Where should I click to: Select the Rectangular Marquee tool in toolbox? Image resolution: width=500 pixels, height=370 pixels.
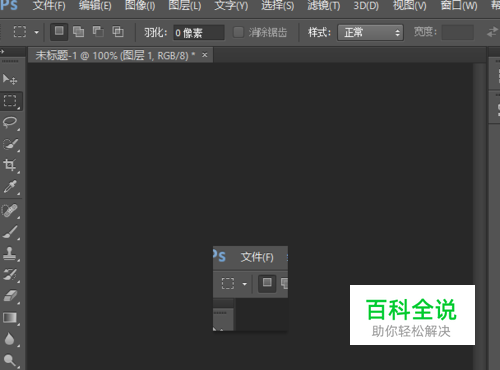coord(10,101)
